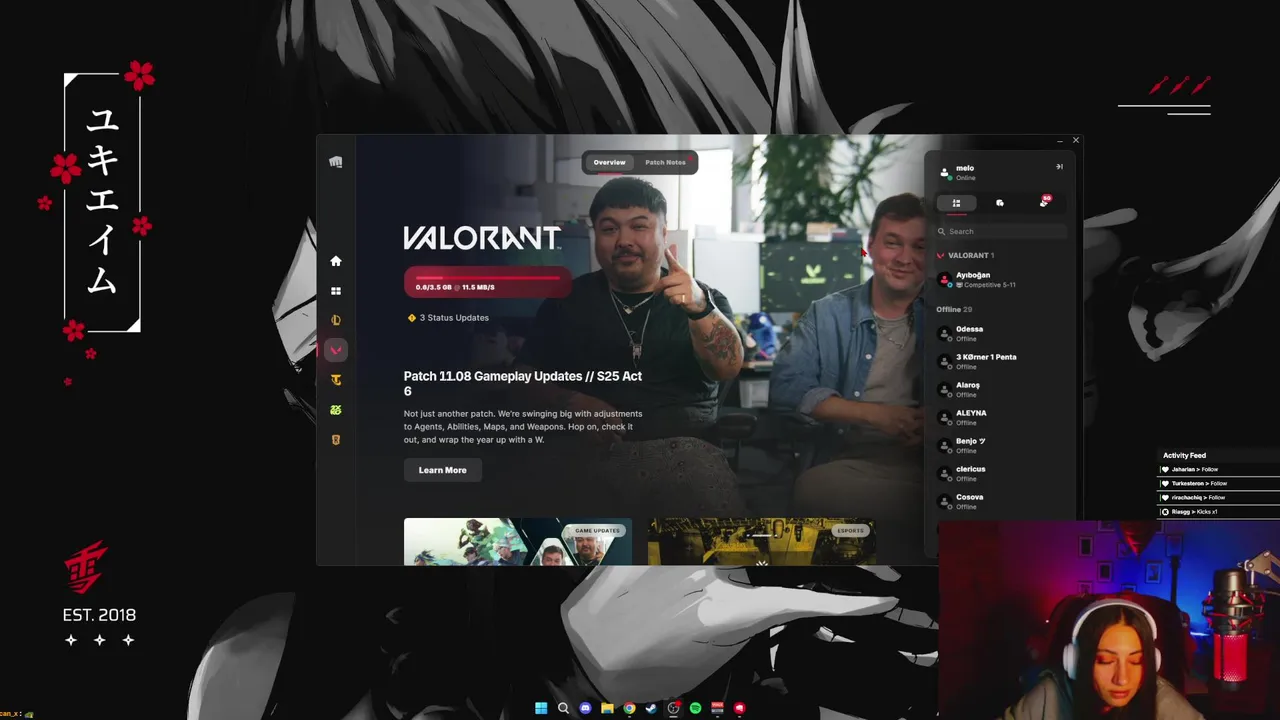Open Discord from the taskbar
Viewport: 1280px width, 720px height.
coord(585,708)
